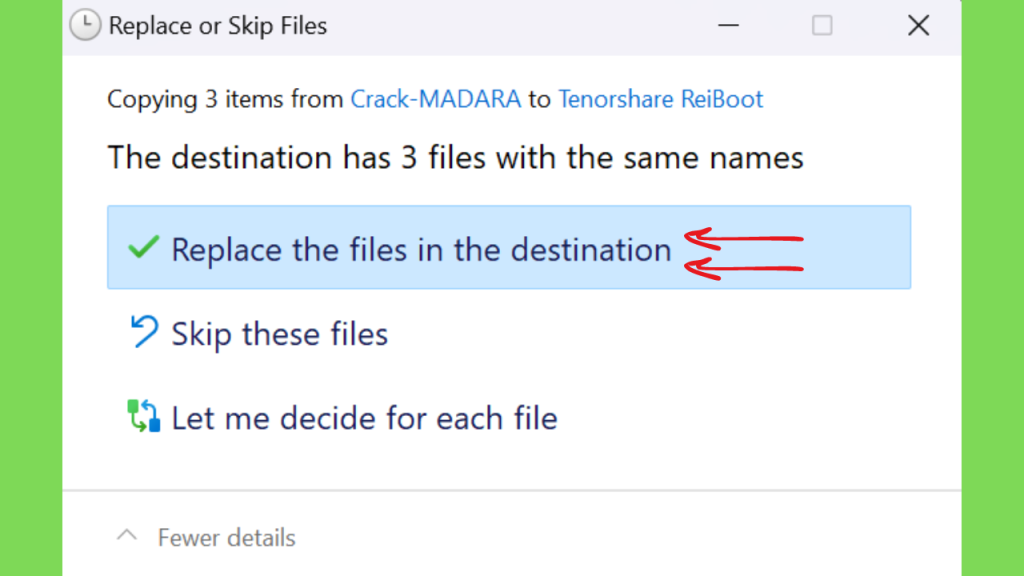Click the blue undo arrow skip icon
The image size is (1024, 576).
pyautogui.click(x=144, y=331)
